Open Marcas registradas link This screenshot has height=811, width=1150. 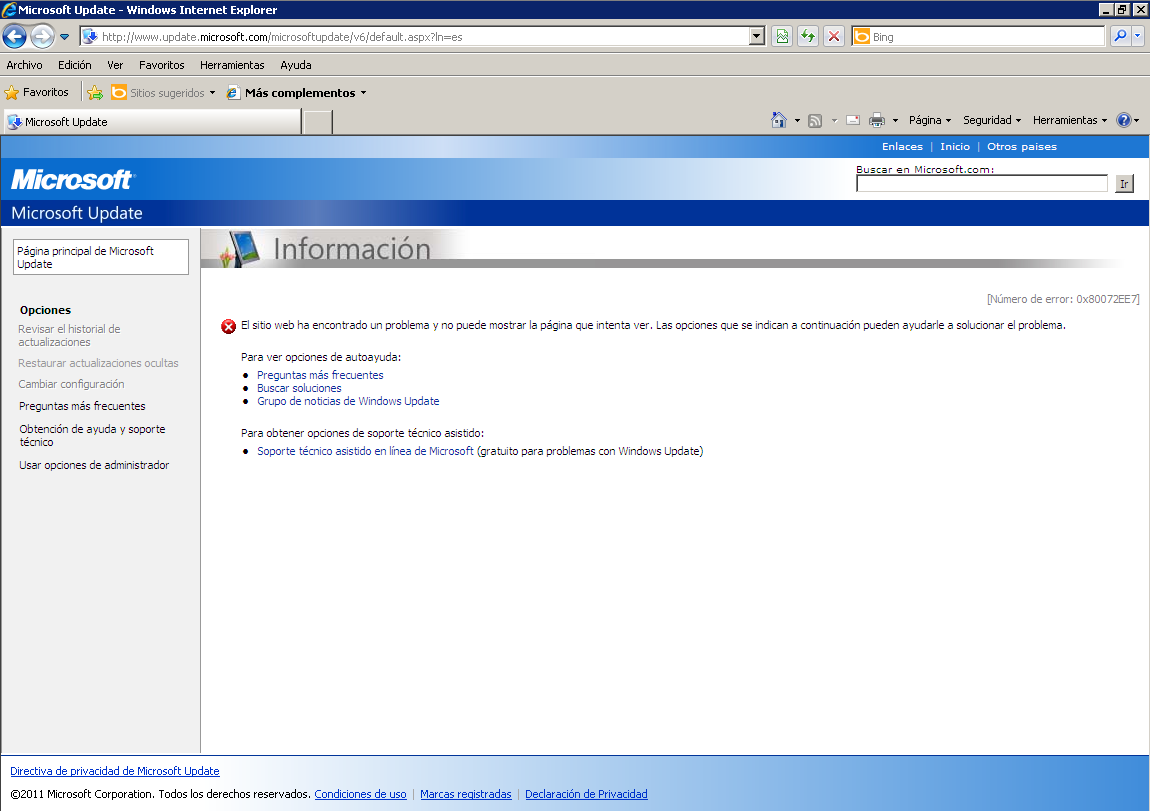point(466,794)
